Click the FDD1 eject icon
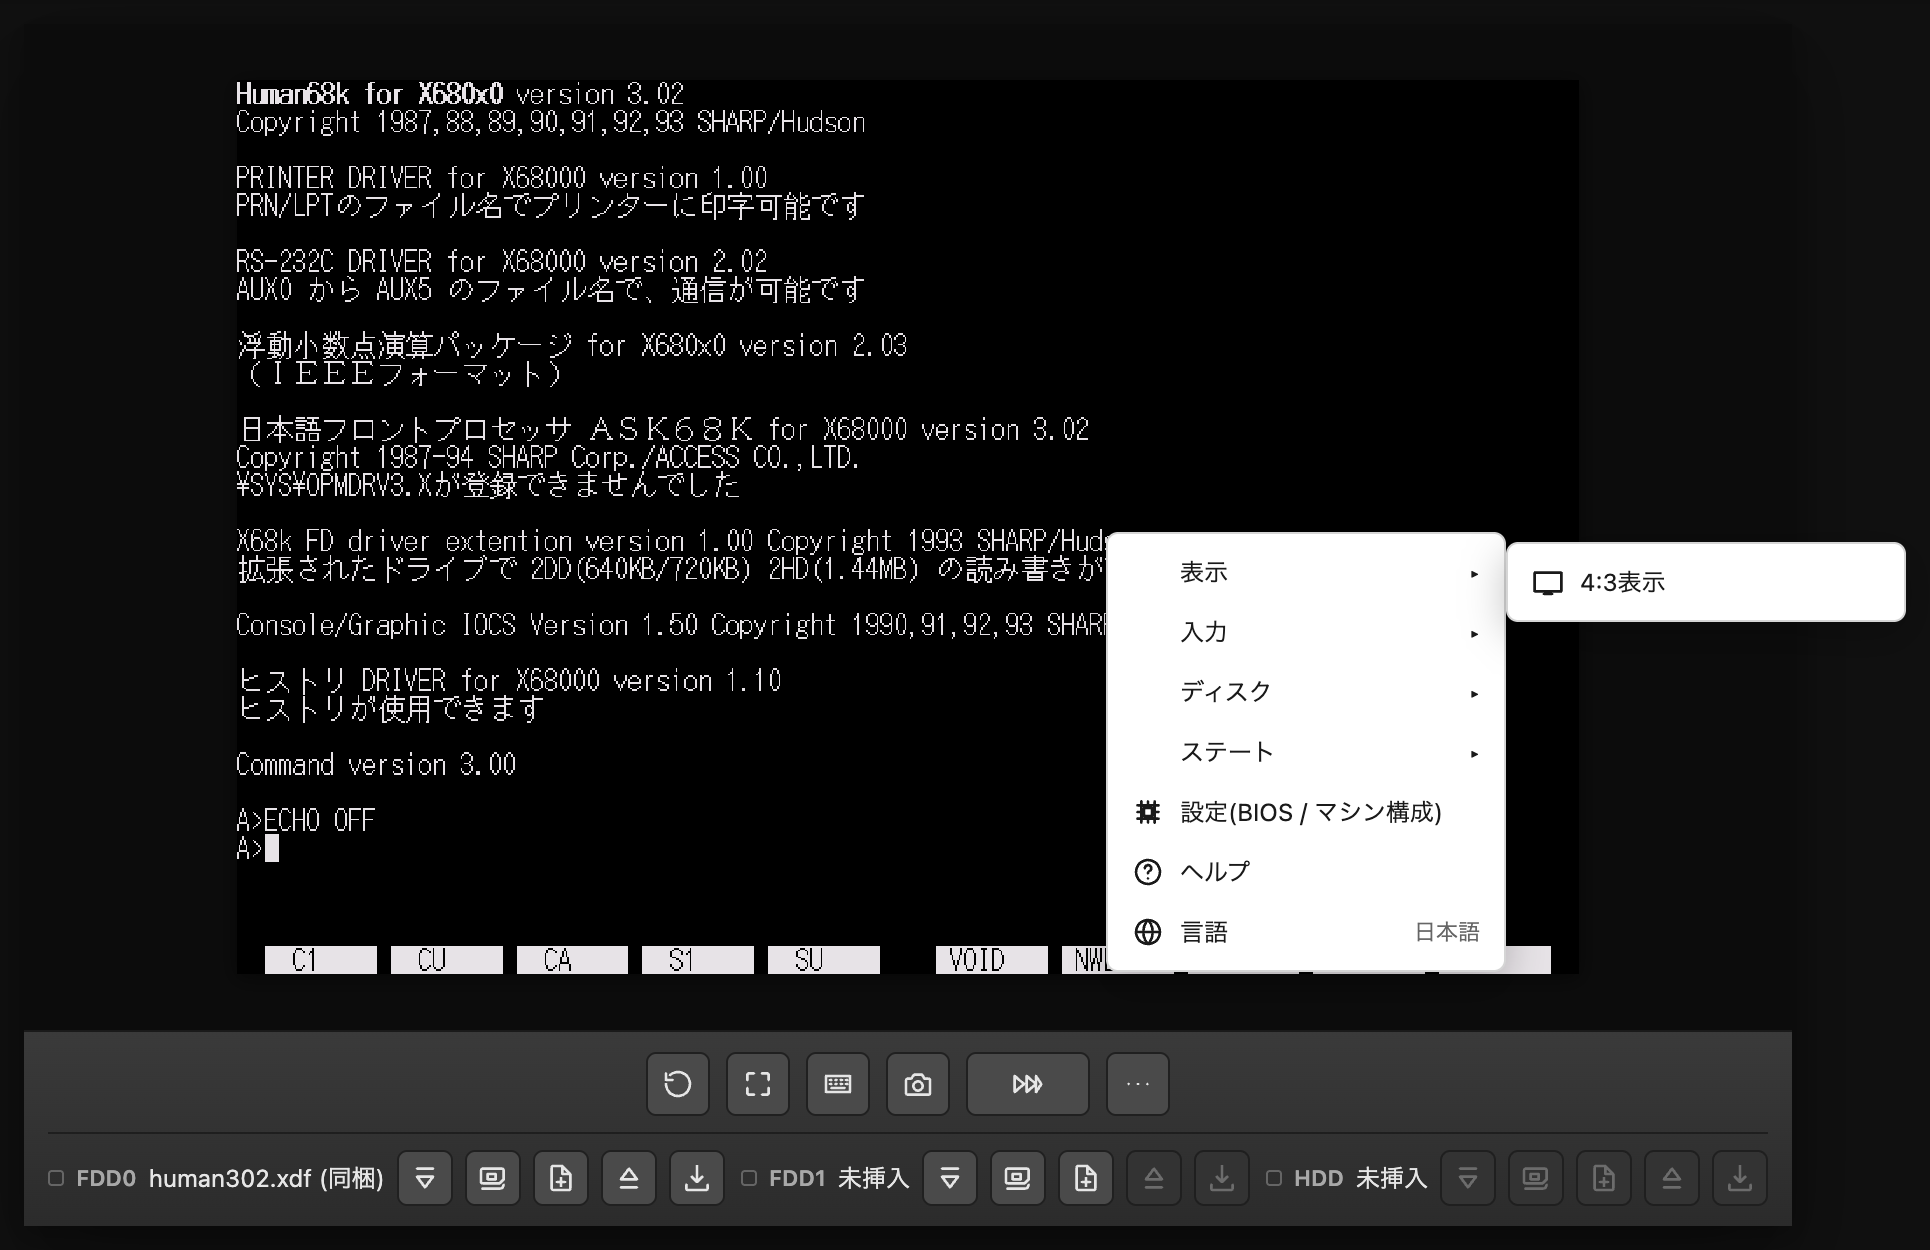 coord(1154,1178)
